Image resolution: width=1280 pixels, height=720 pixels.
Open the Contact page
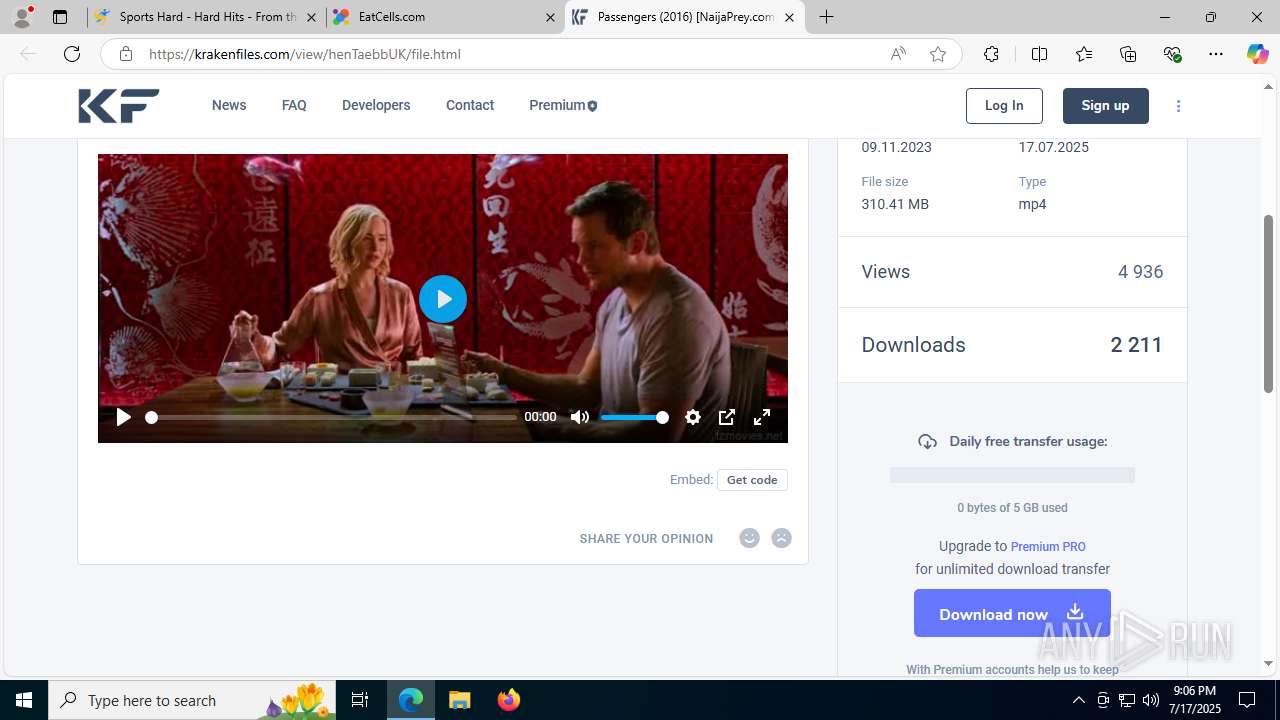(x=470, y=105)
